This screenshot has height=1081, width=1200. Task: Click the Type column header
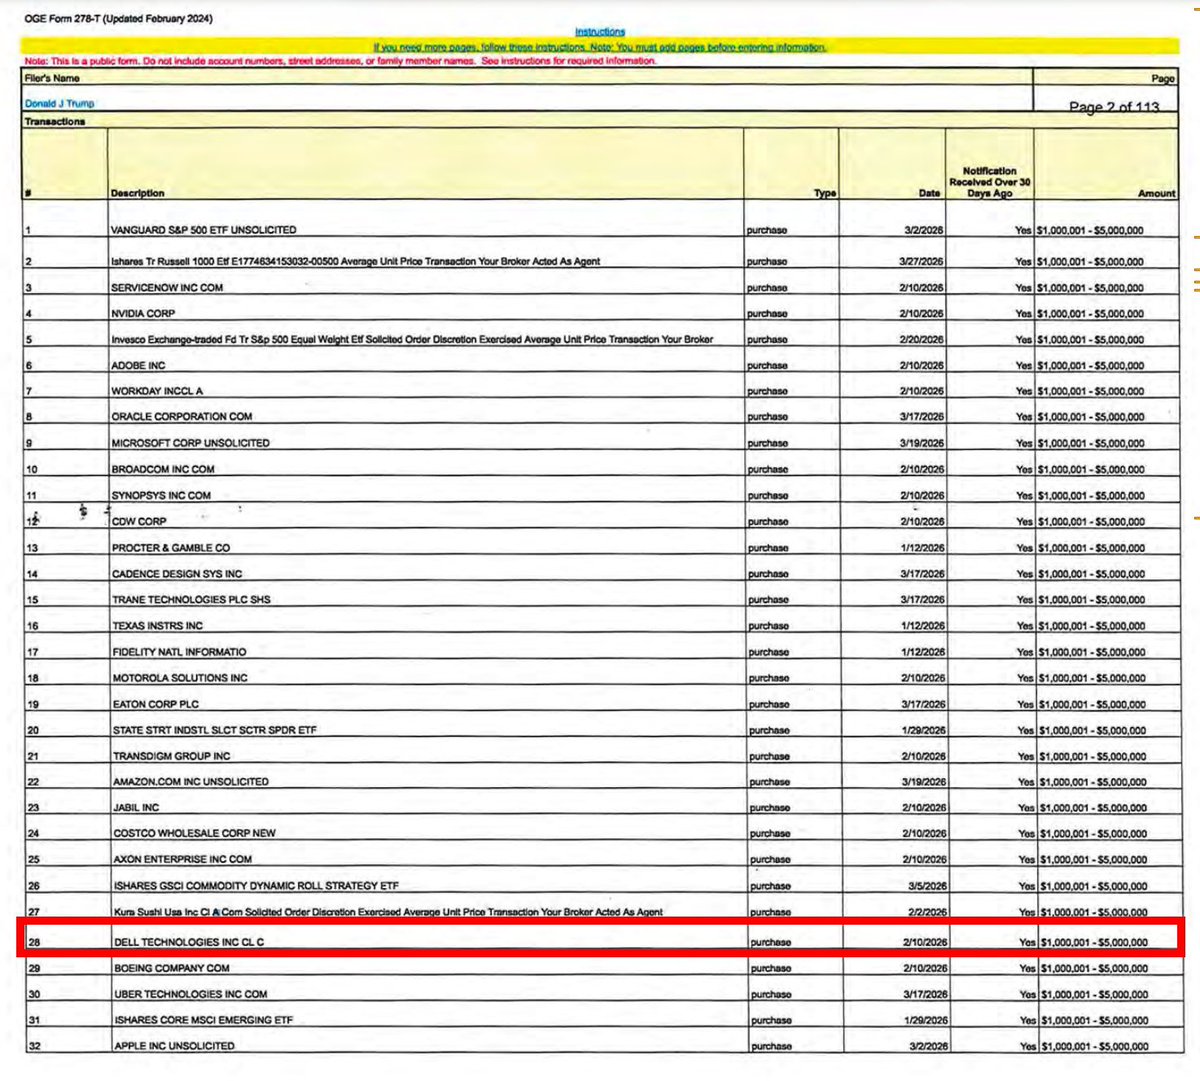825,193
